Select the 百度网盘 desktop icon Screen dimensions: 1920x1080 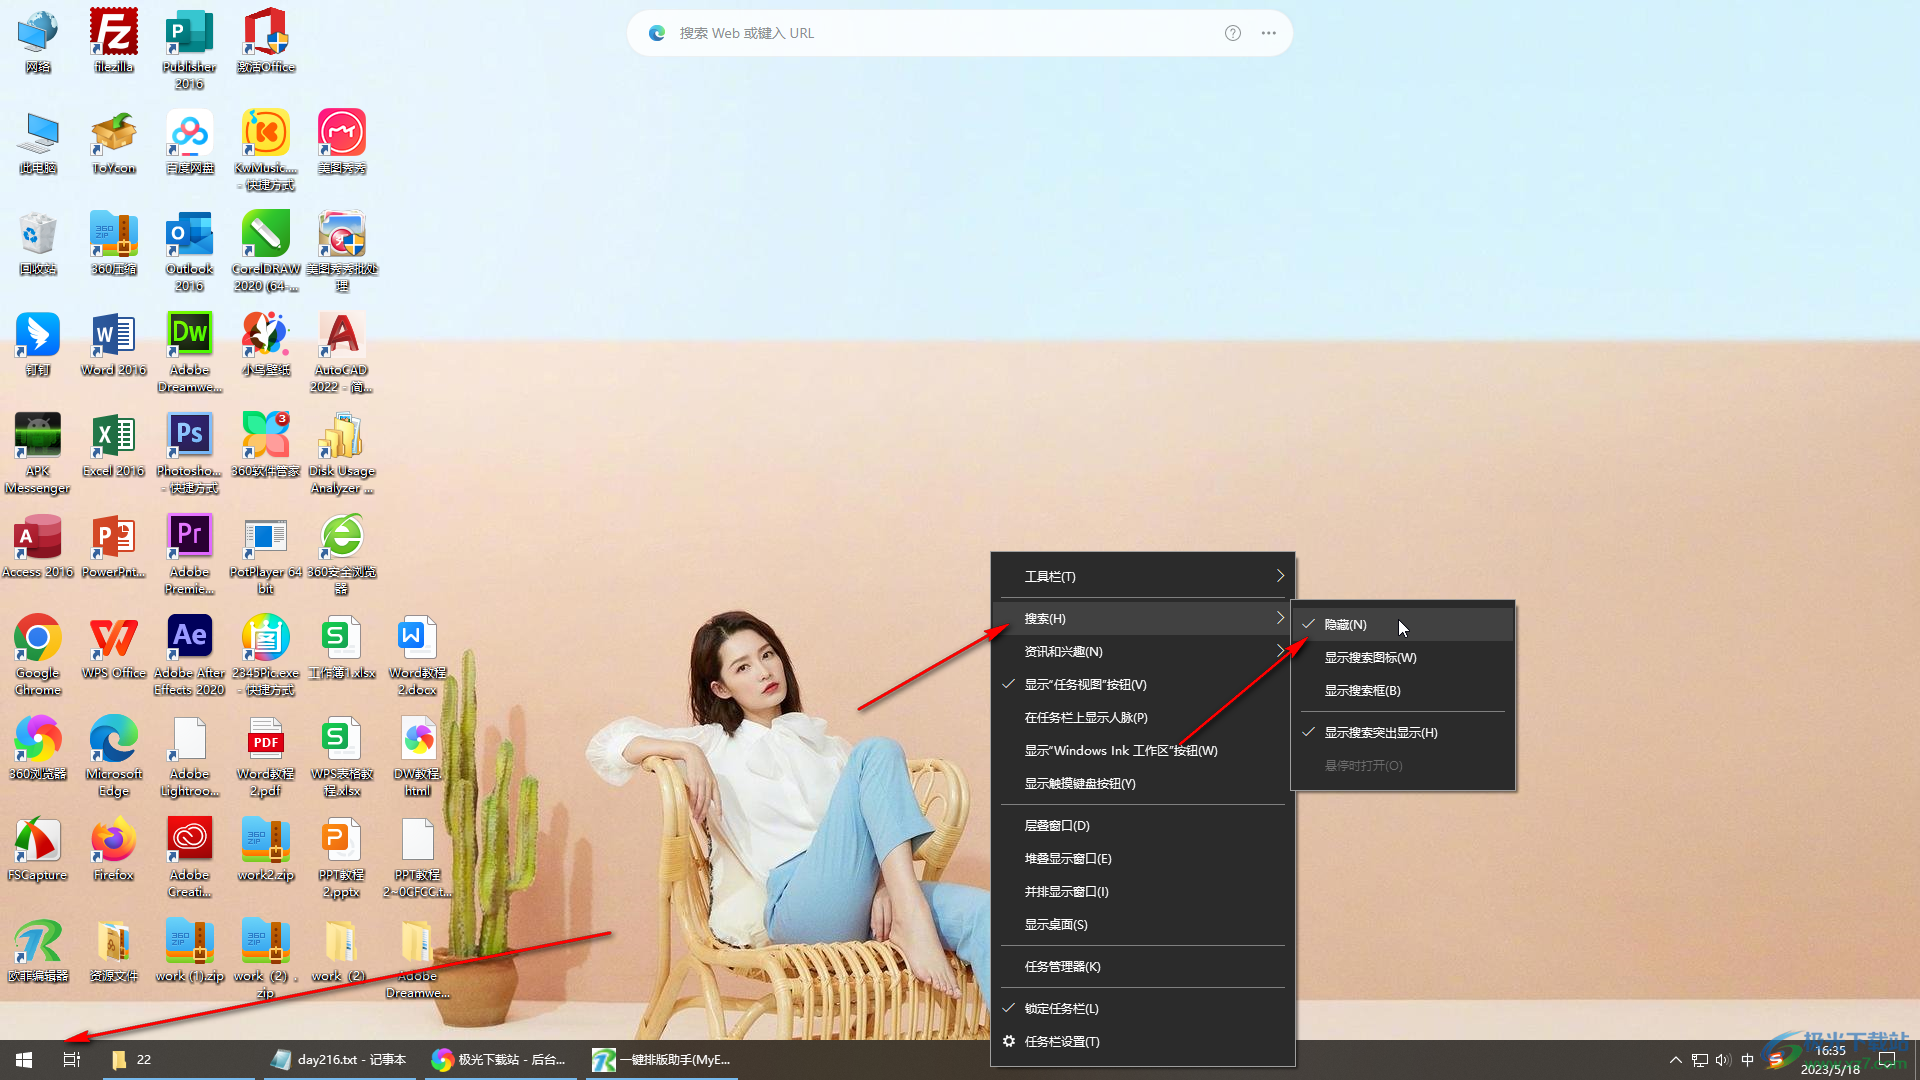[189, 142]
